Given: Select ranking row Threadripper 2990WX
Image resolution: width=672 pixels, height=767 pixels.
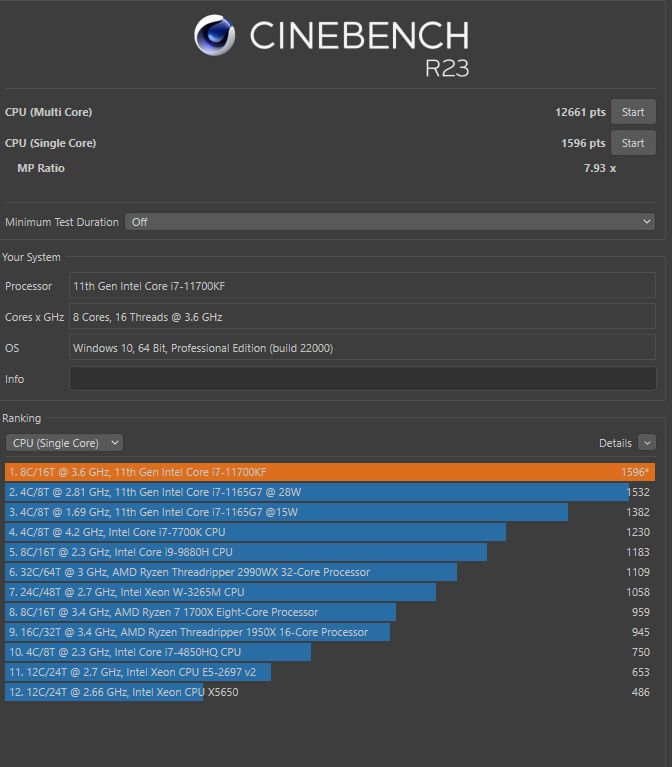Looking at the screenshot, I should point(330,572).
